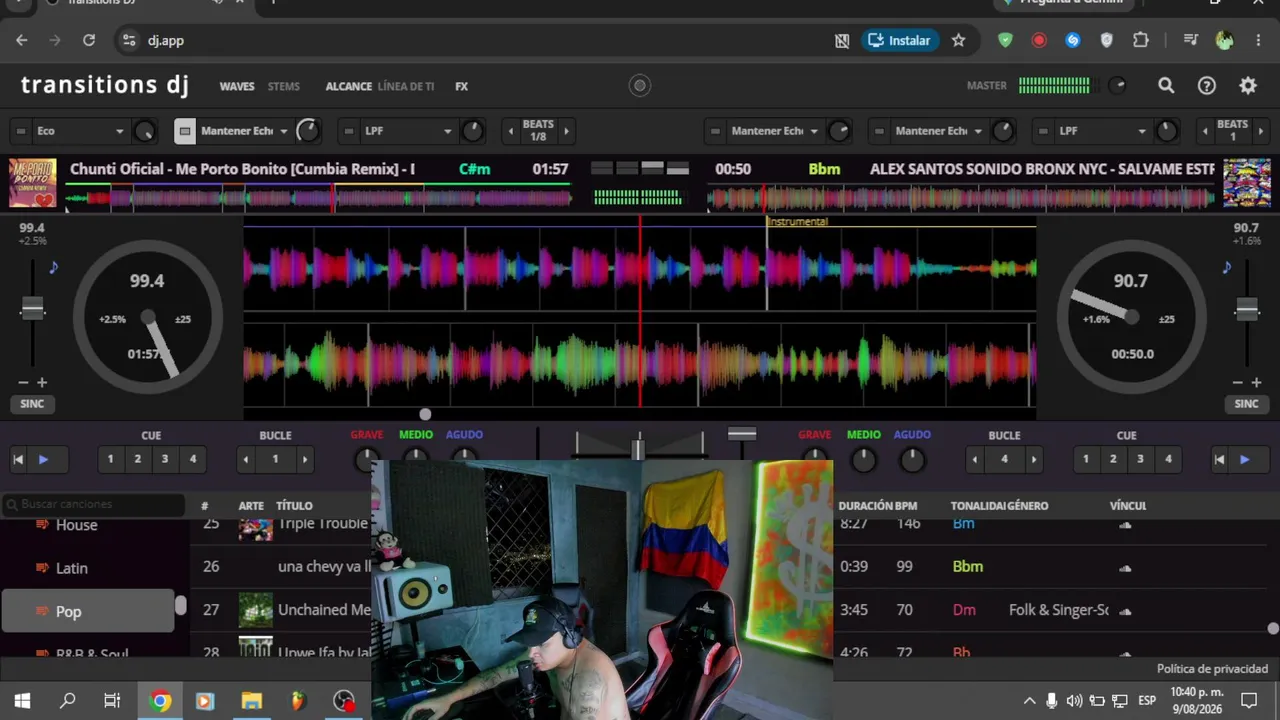Toggle the LPF effect on the right deck
Screen dimensions: 1280x720
[1042, 131]
